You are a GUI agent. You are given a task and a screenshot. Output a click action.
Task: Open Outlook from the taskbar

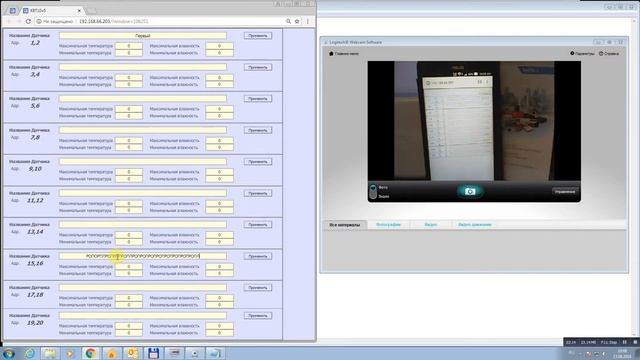132,353
